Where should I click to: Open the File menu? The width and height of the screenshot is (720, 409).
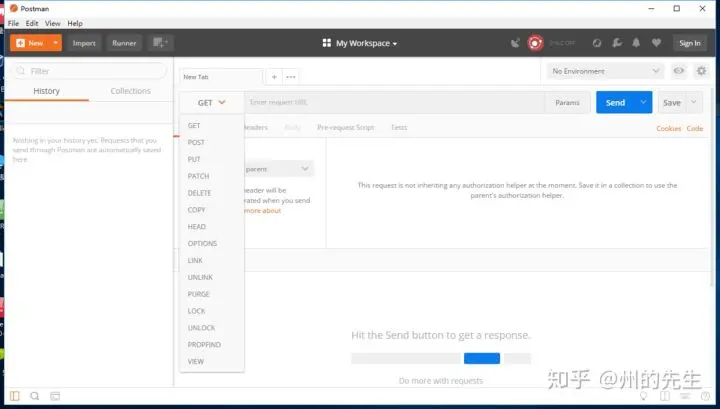pyautogui.click(x=13, y=23)
